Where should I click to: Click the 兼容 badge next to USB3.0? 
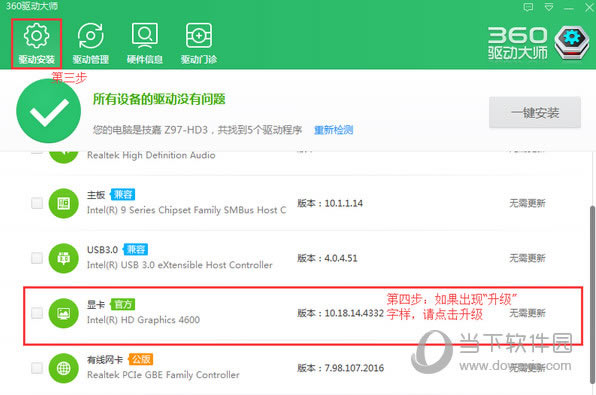[135, 249]
